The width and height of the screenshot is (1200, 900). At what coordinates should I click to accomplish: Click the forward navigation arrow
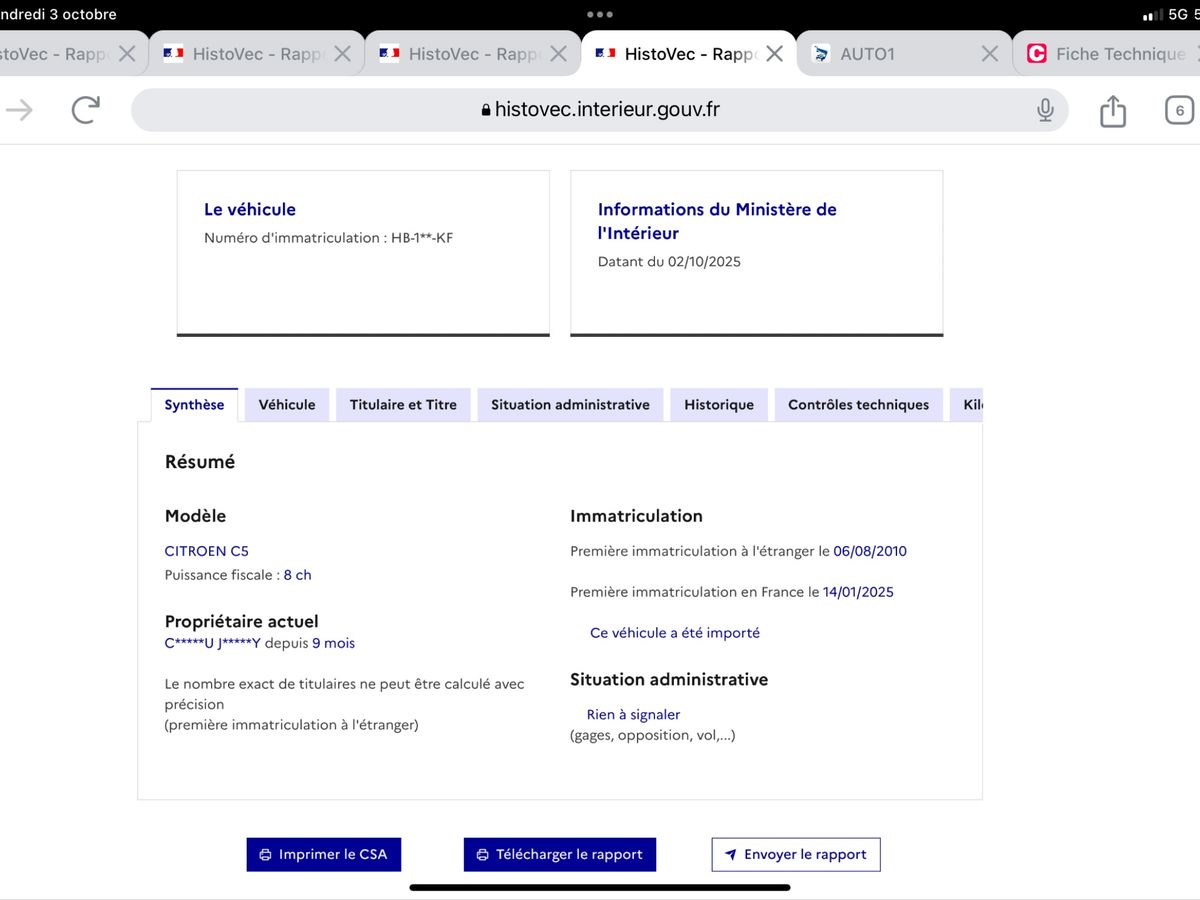pyautogui.click(x=18, y=110)
